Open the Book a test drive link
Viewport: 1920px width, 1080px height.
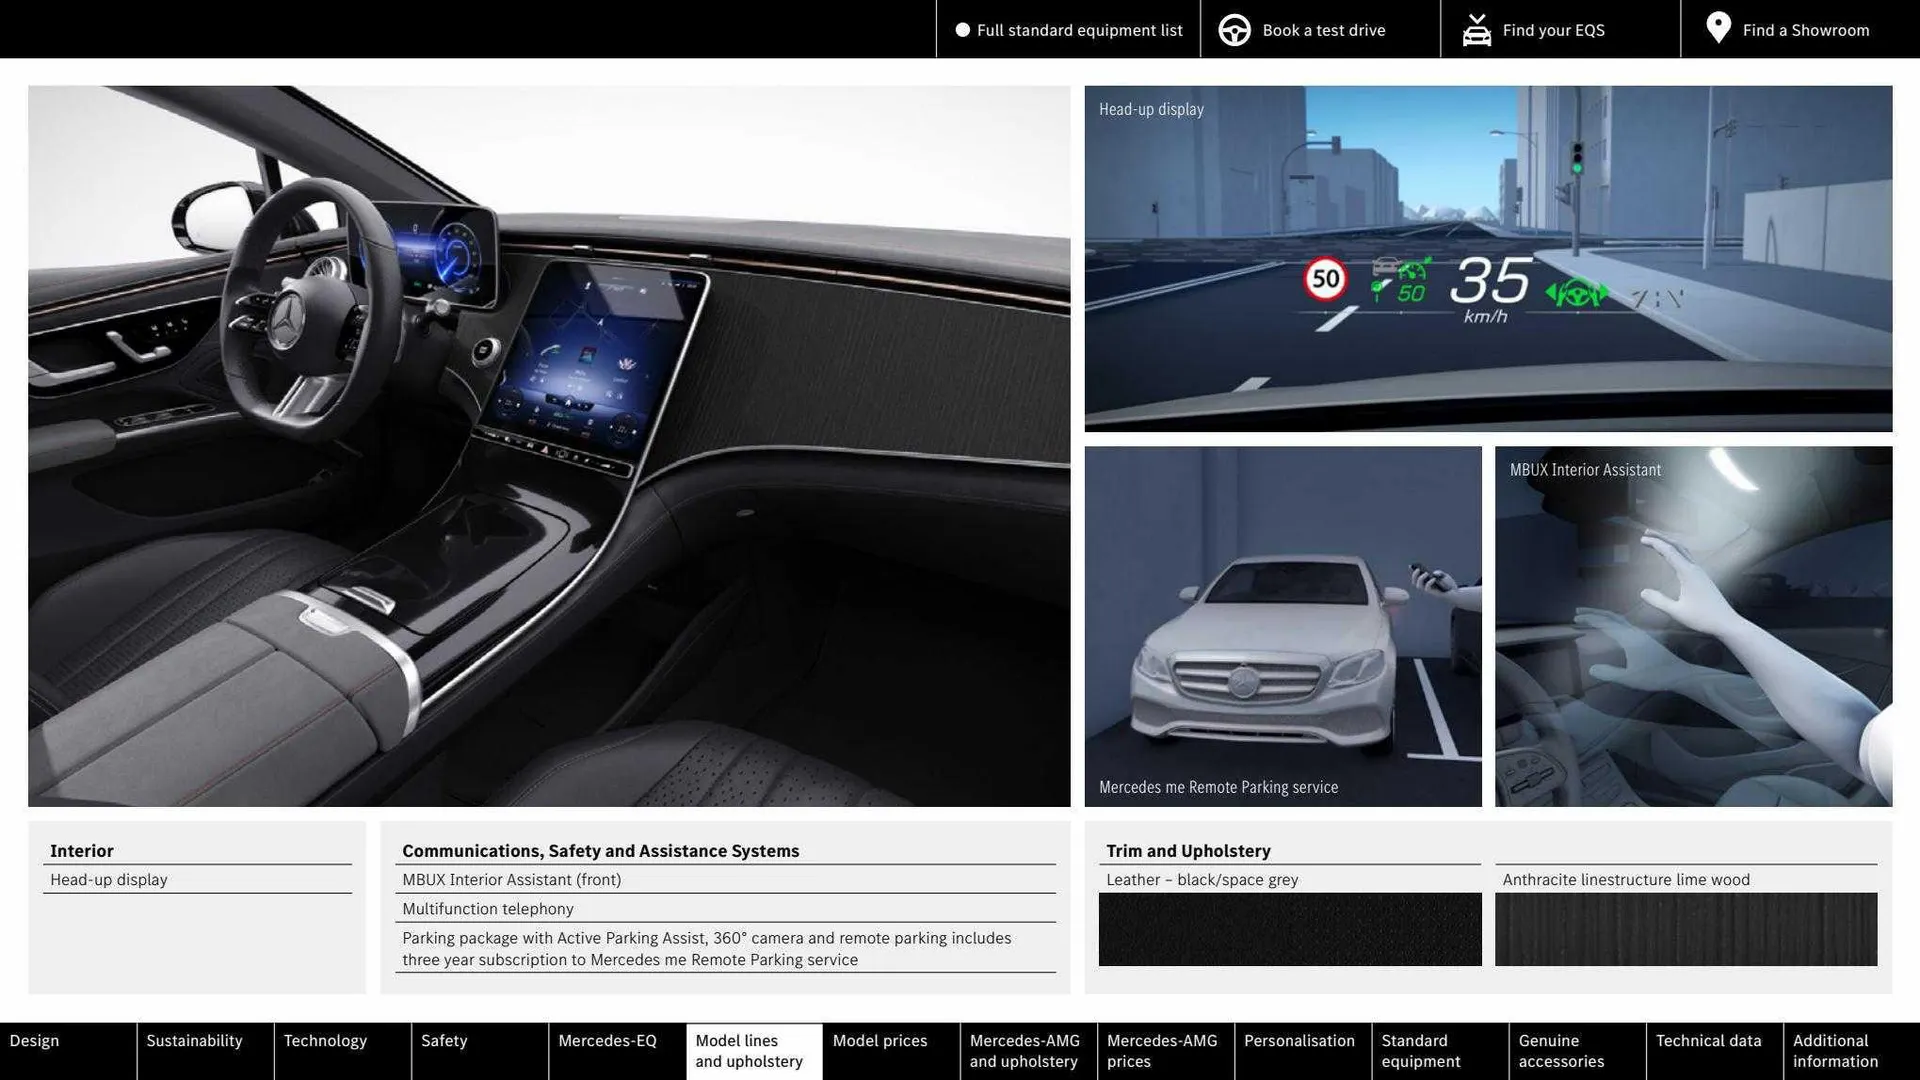[x=1323, y=30]
